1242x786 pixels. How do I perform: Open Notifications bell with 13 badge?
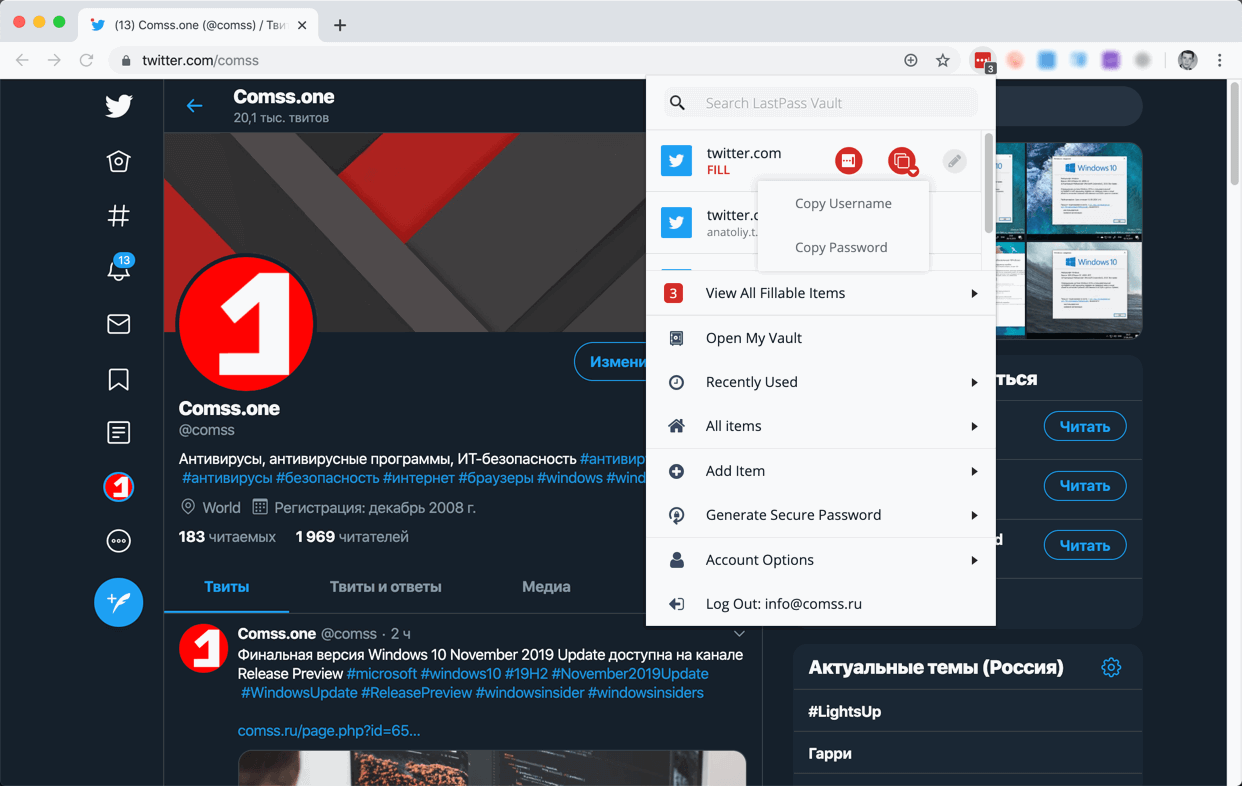click(119, 268)
